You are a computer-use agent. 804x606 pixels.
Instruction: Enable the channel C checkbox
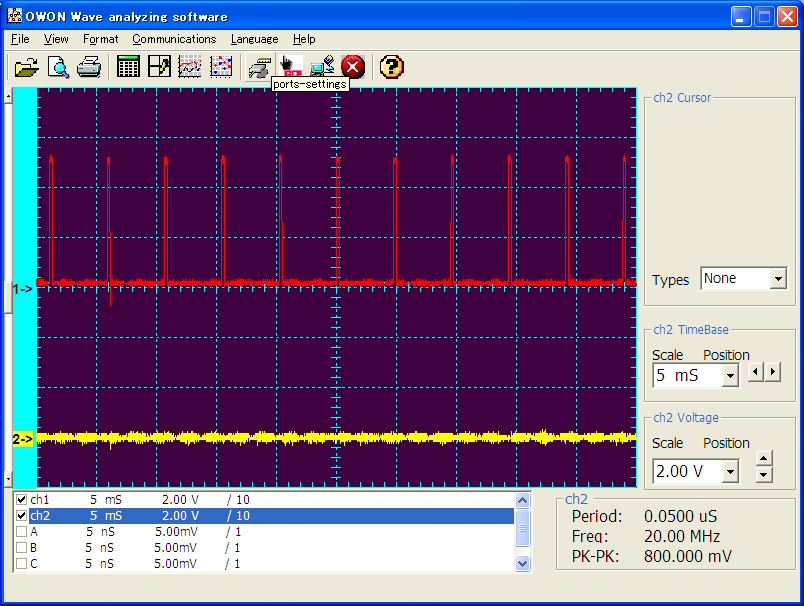tap(22, 563)
